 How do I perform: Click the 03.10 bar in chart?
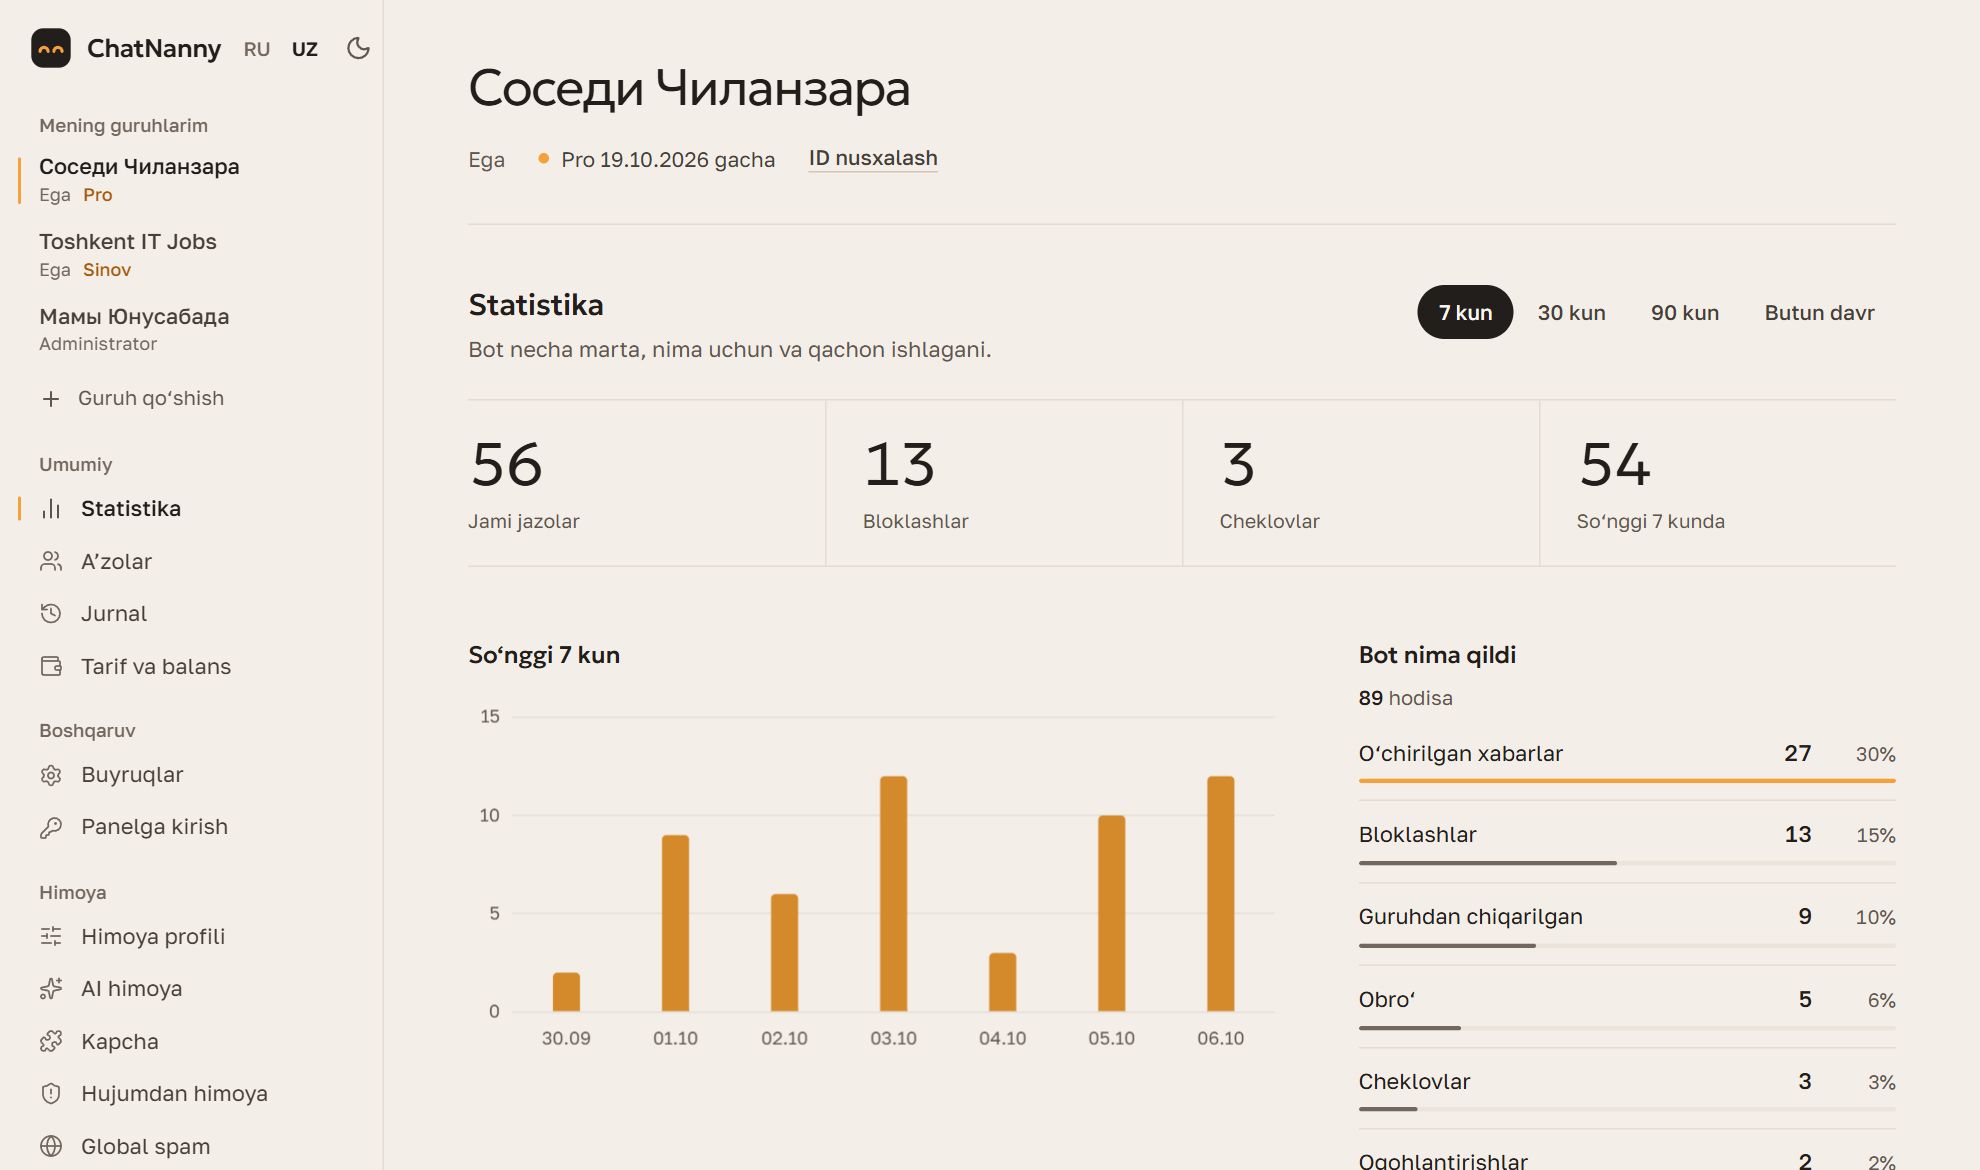893,893
